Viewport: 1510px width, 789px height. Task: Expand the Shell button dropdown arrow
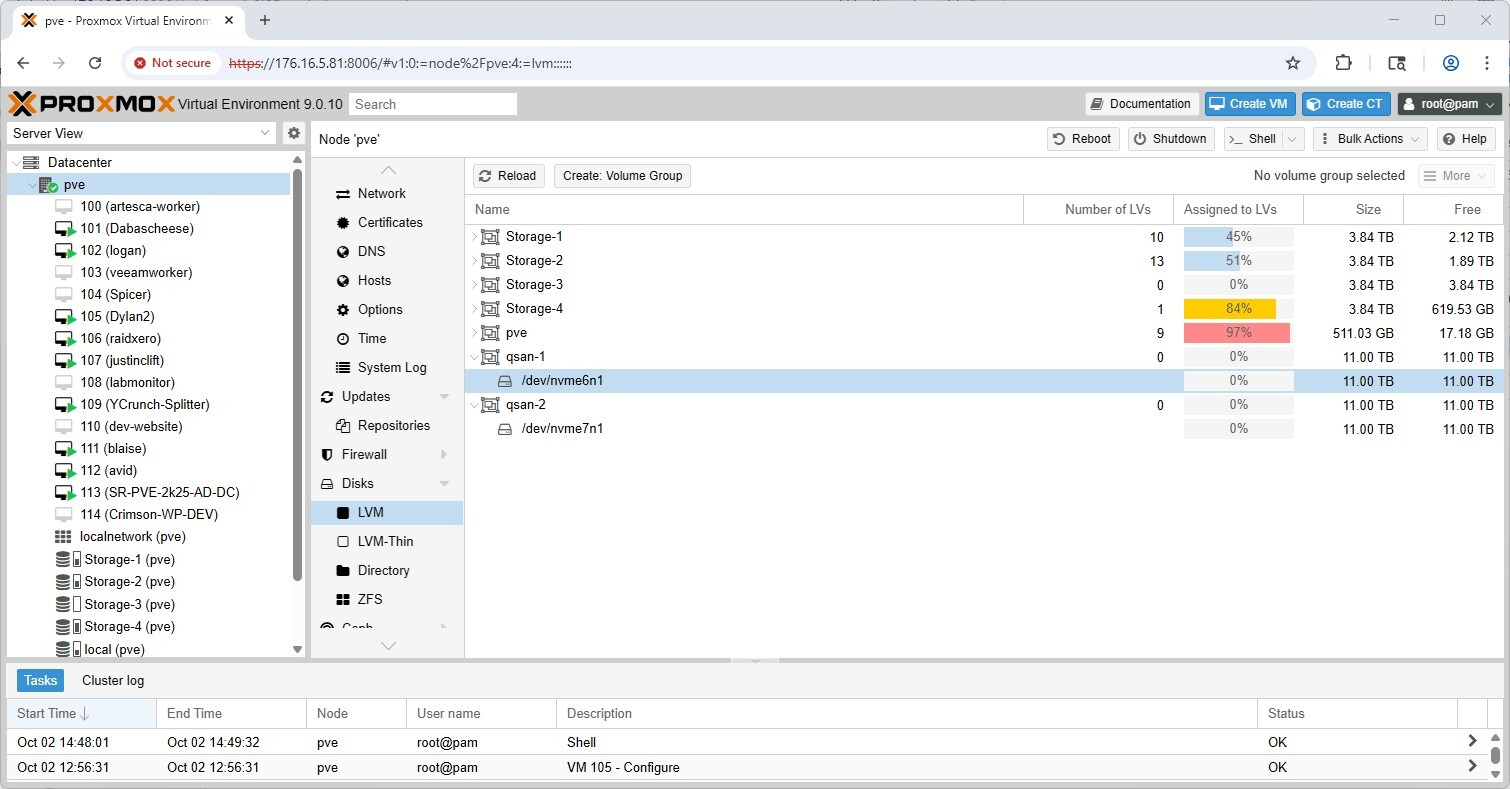(1292, 139)
